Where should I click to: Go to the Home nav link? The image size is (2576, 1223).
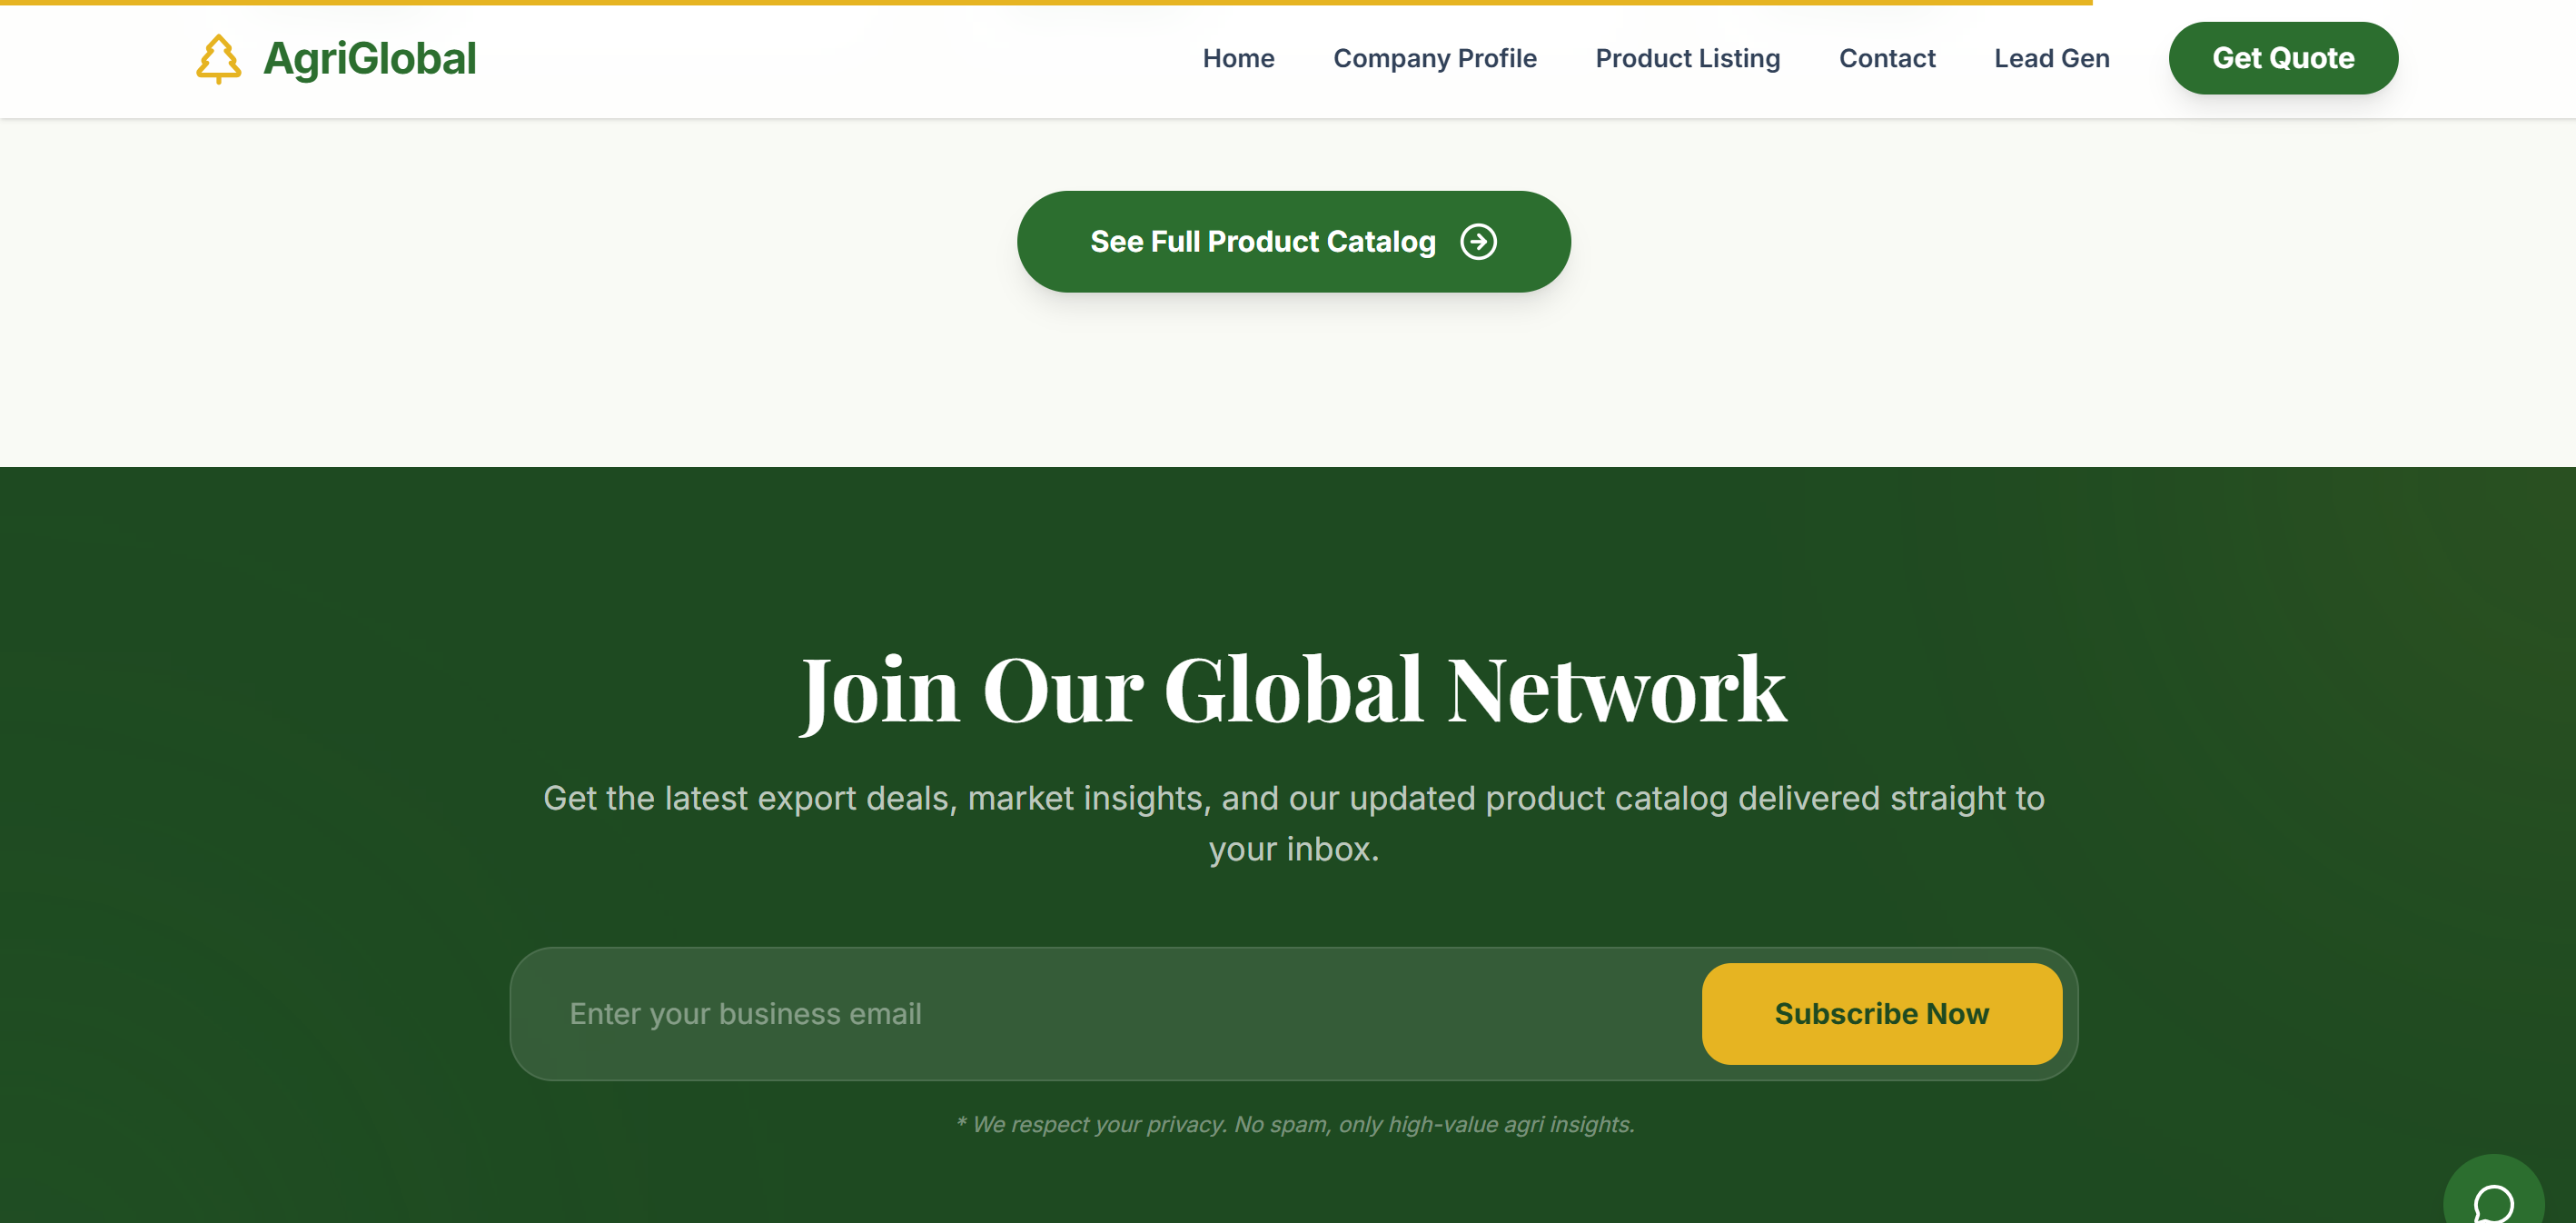tap(1238, 58)
